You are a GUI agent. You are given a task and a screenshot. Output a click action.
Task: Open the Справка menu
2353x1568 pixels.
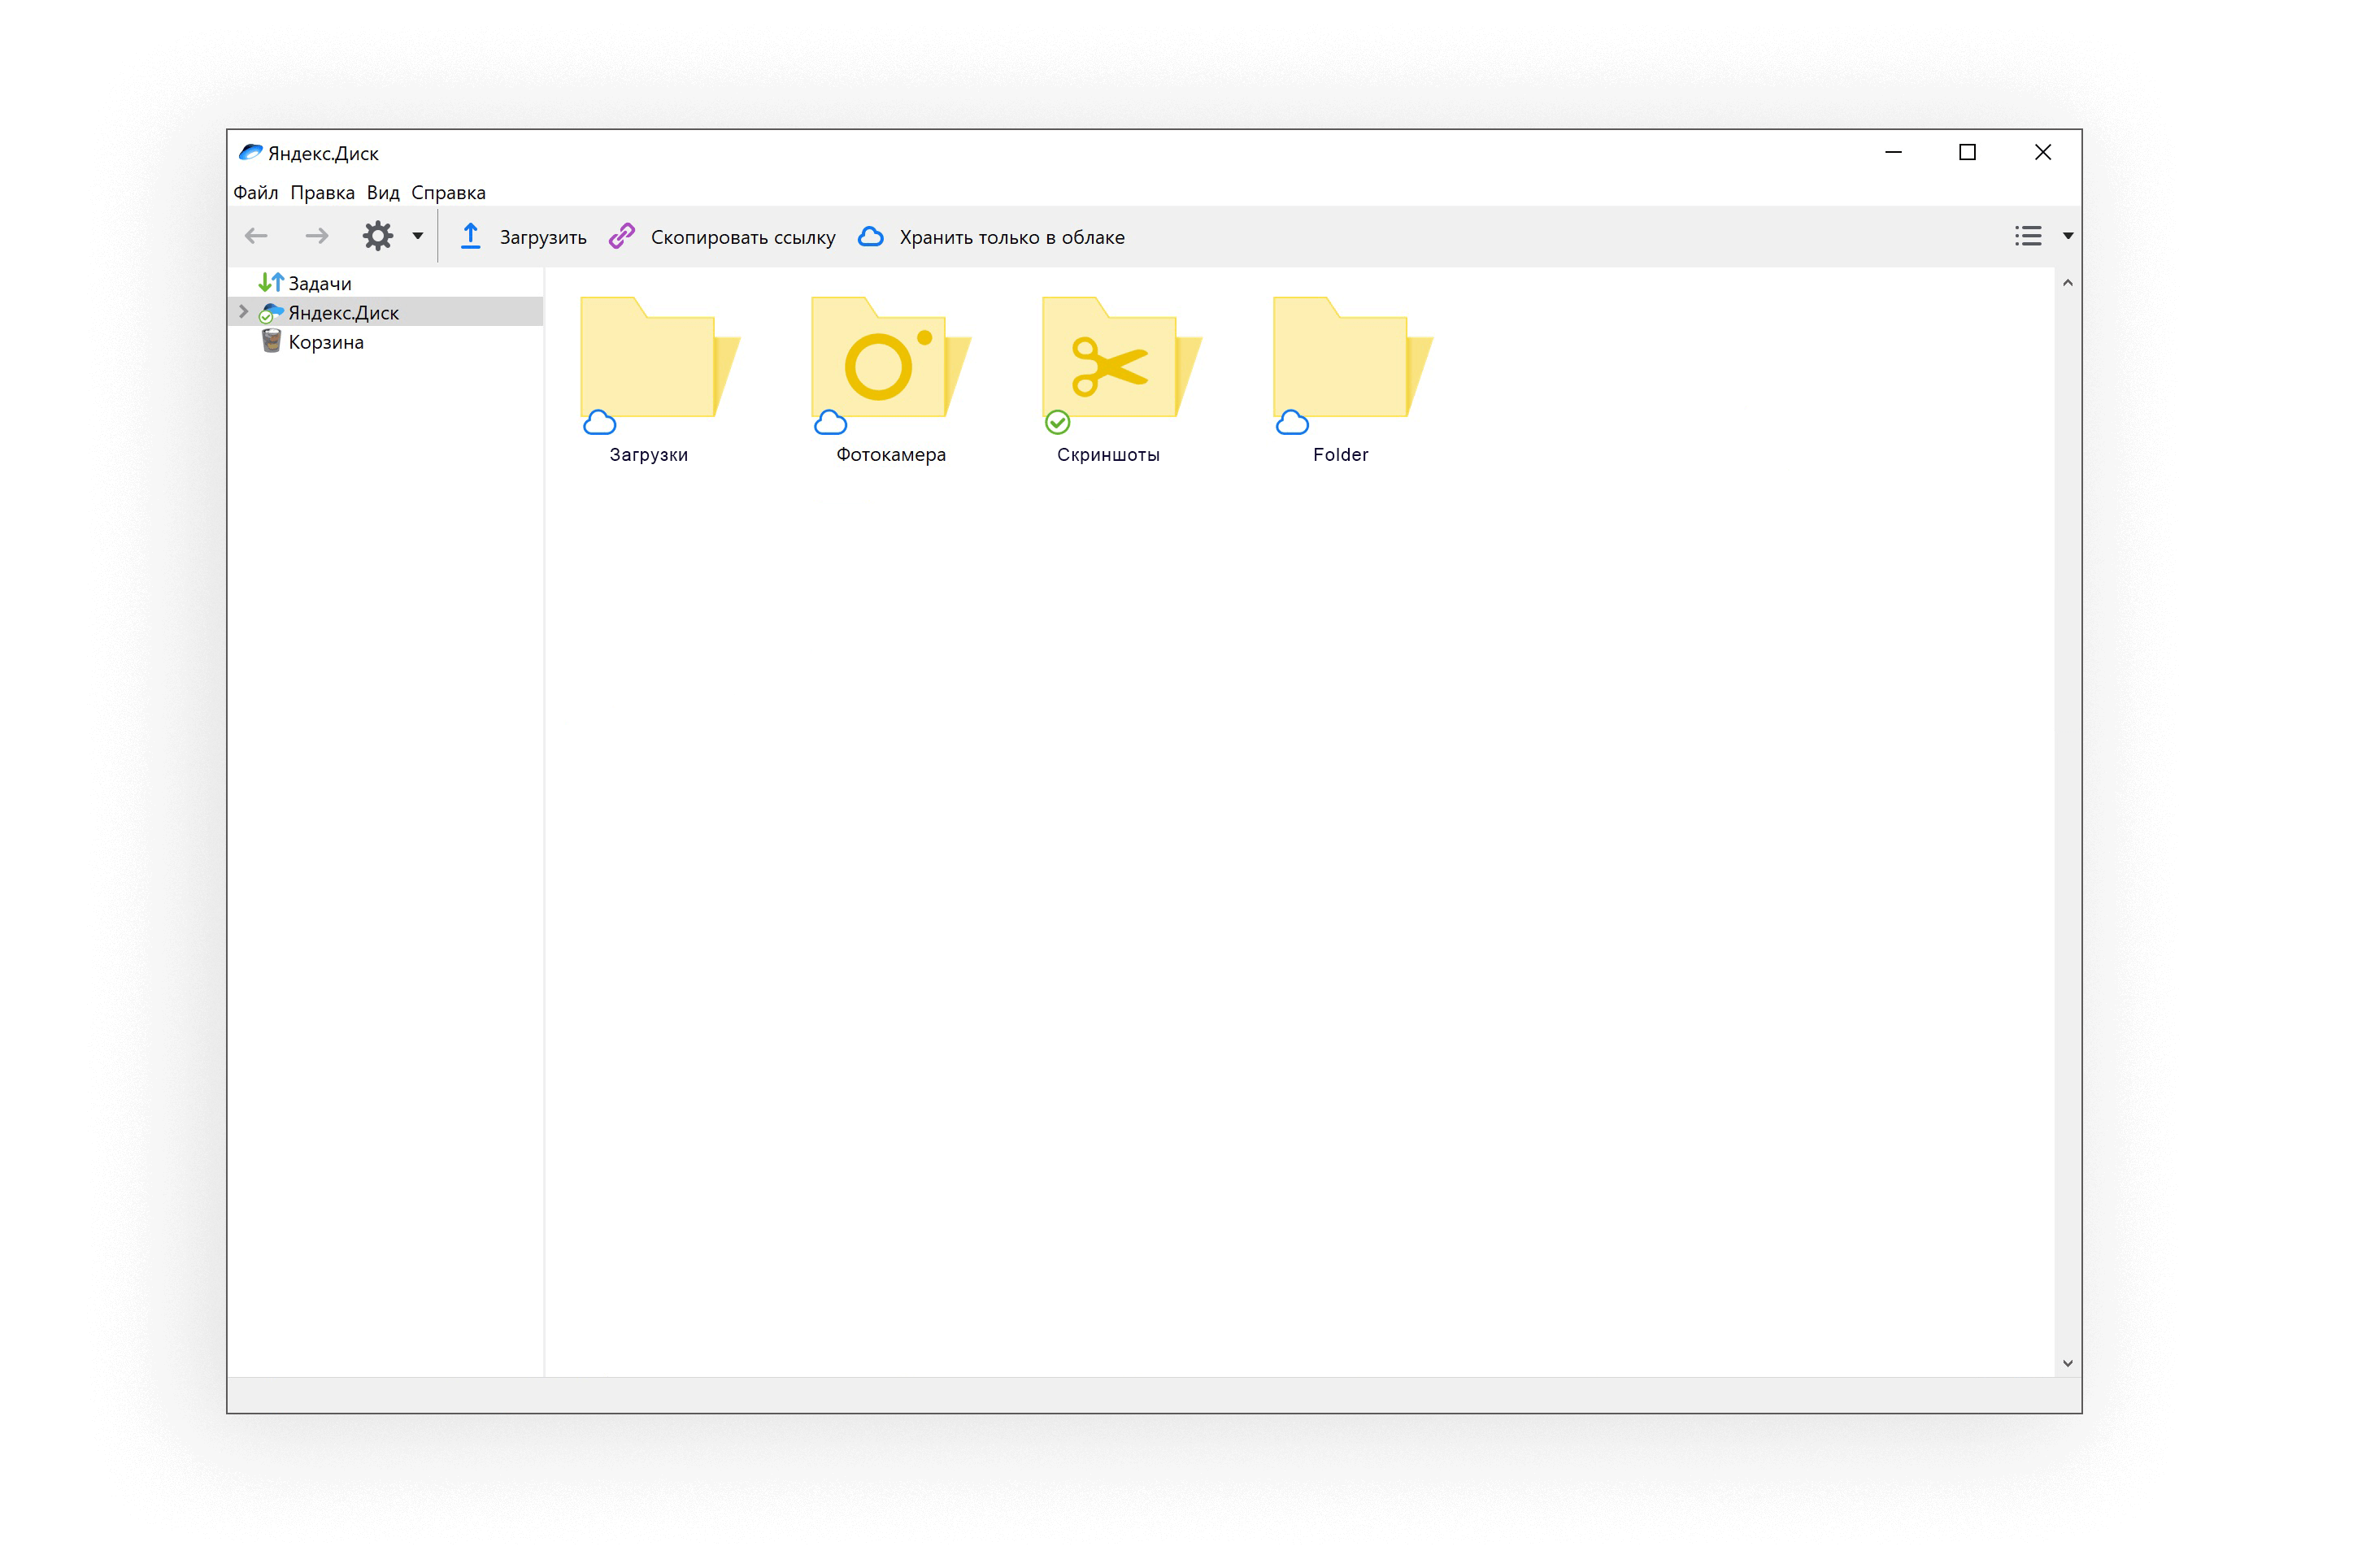(448, 192)
